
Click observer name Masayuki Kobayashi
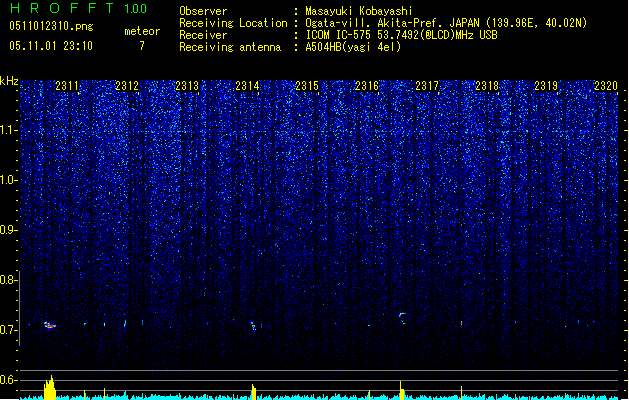[x=358, y=11]
